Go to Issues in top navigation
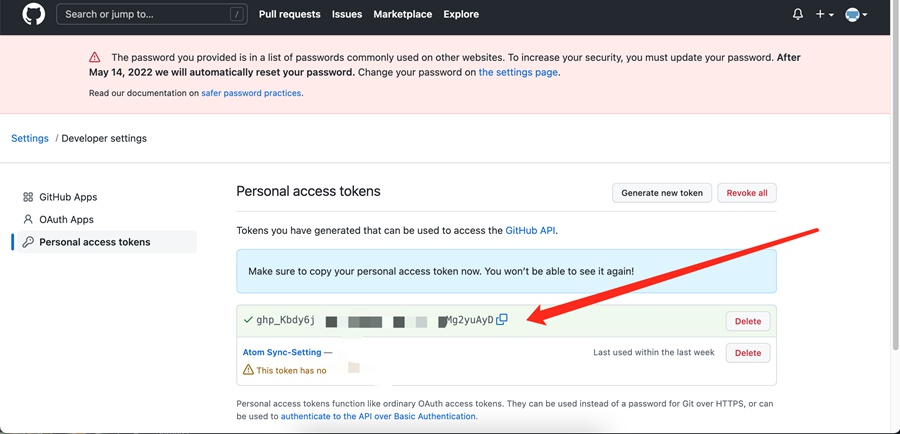The height and width of the screenshot is (434, 900). tap(347, 15)
